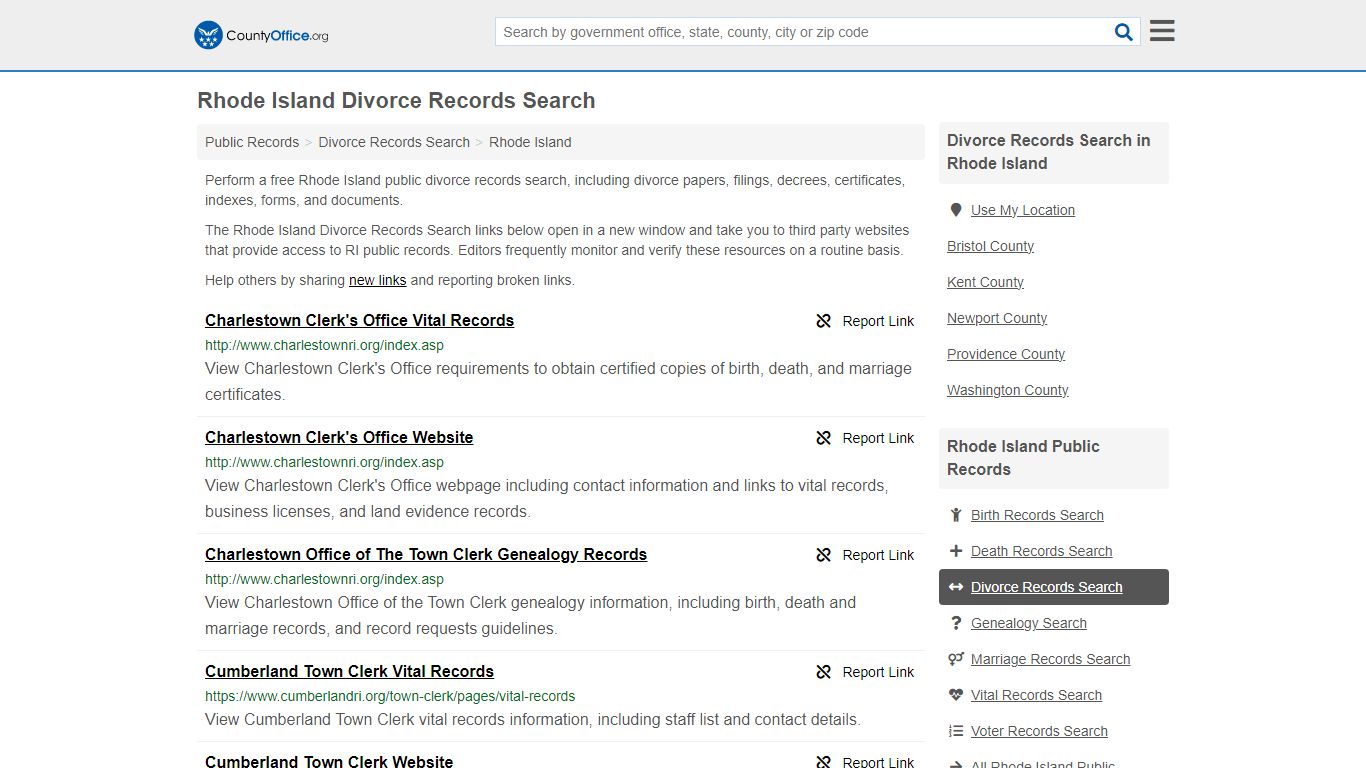Open Charlestown Office of The Town Clerk Genealogy Records
Viewport: 1366px width, 768px height.
[426, 554]
